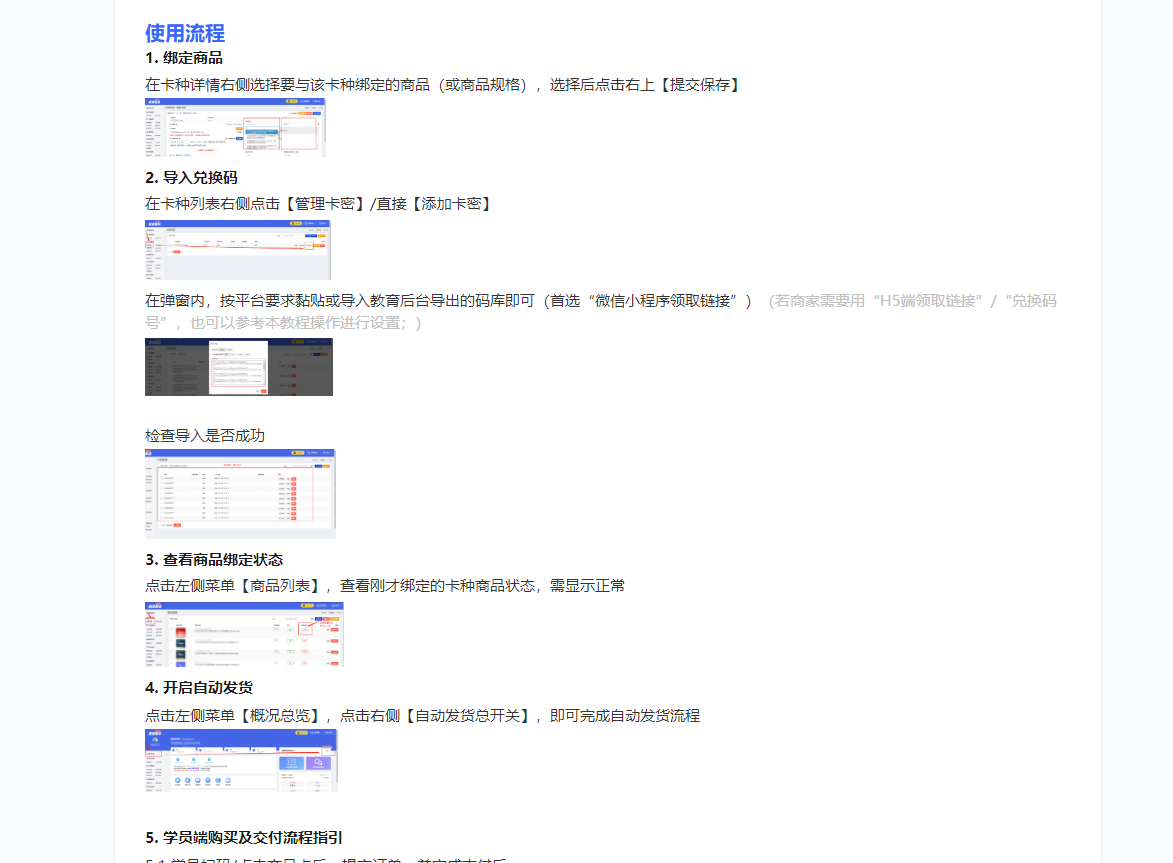1173x863 pixels.
Task: Select the heading 5. 学员端购买及交付流程指引
Action: tap(244, 838)
